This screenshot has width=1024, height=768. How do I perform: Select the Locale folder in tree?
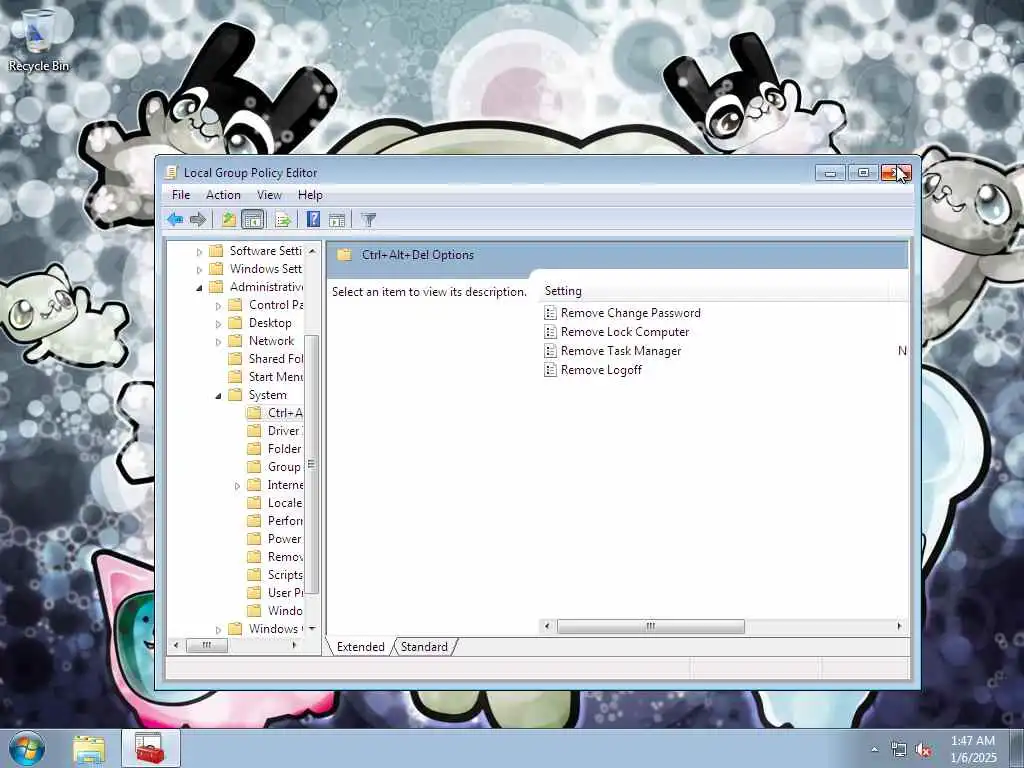pos(275,503)
